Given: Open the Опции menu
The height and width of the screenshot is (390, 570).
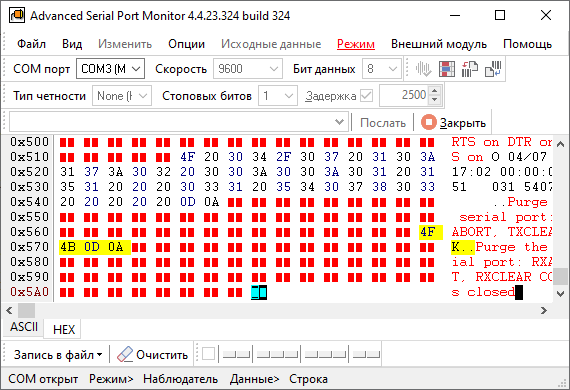Looking at the screenshot, I should (186, 44).
